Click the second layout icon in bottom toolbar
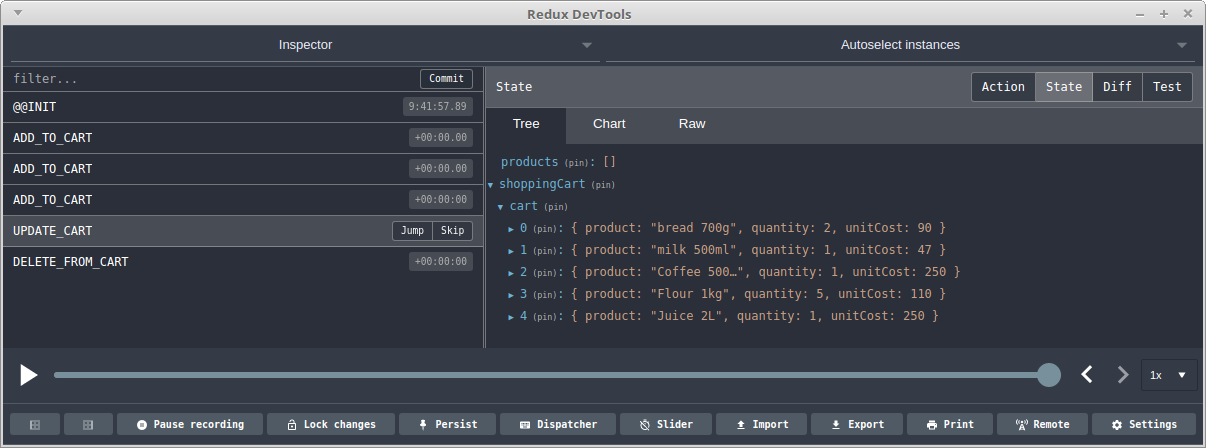 [88, 425]
